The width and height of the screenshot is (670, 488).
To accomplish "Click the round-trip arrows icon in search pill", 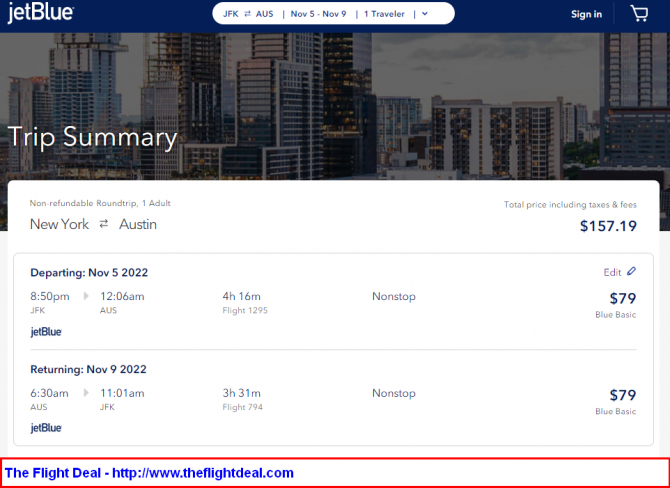I will (x=247, y=14).
